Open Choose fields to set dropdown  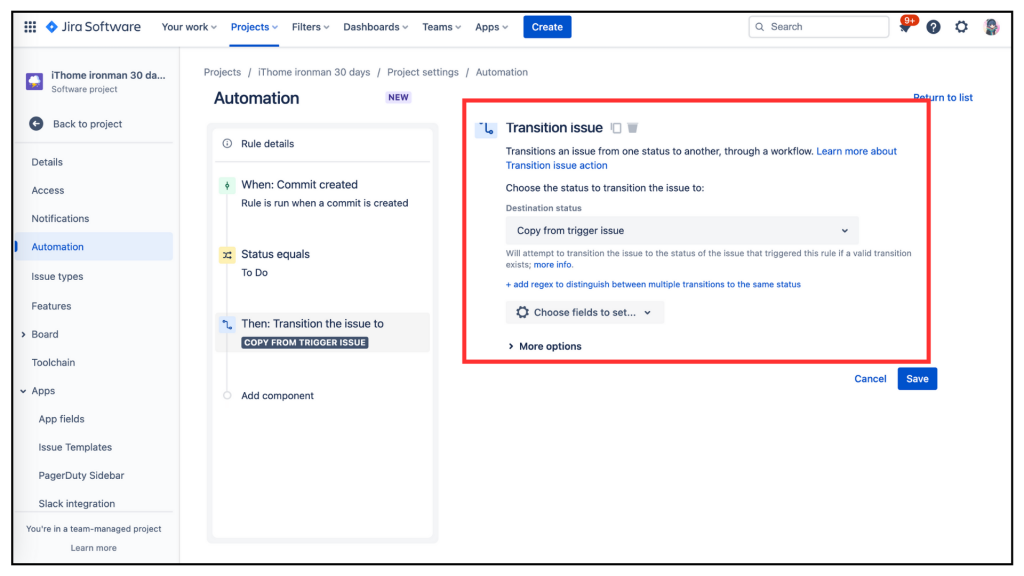[x=584, y=312]
